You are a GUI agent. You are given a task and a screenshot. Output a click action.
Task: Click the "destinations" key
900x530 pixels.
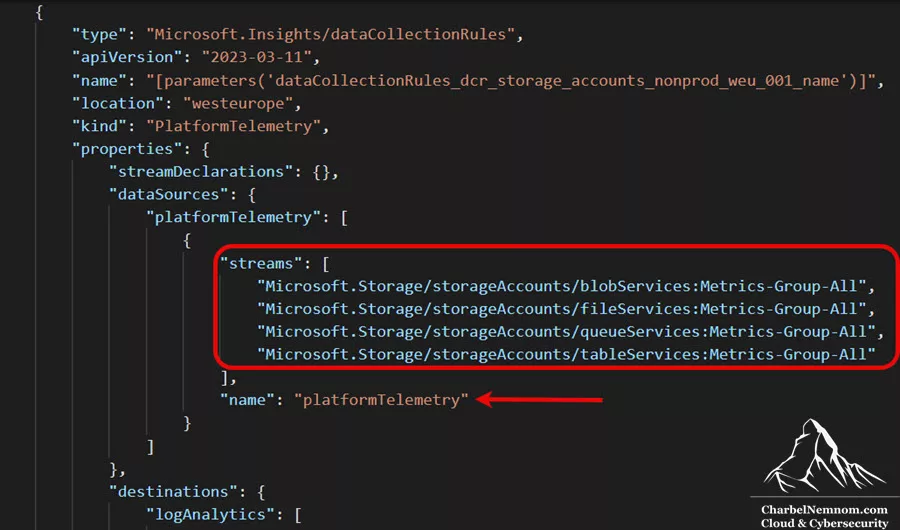pos(173,492)
